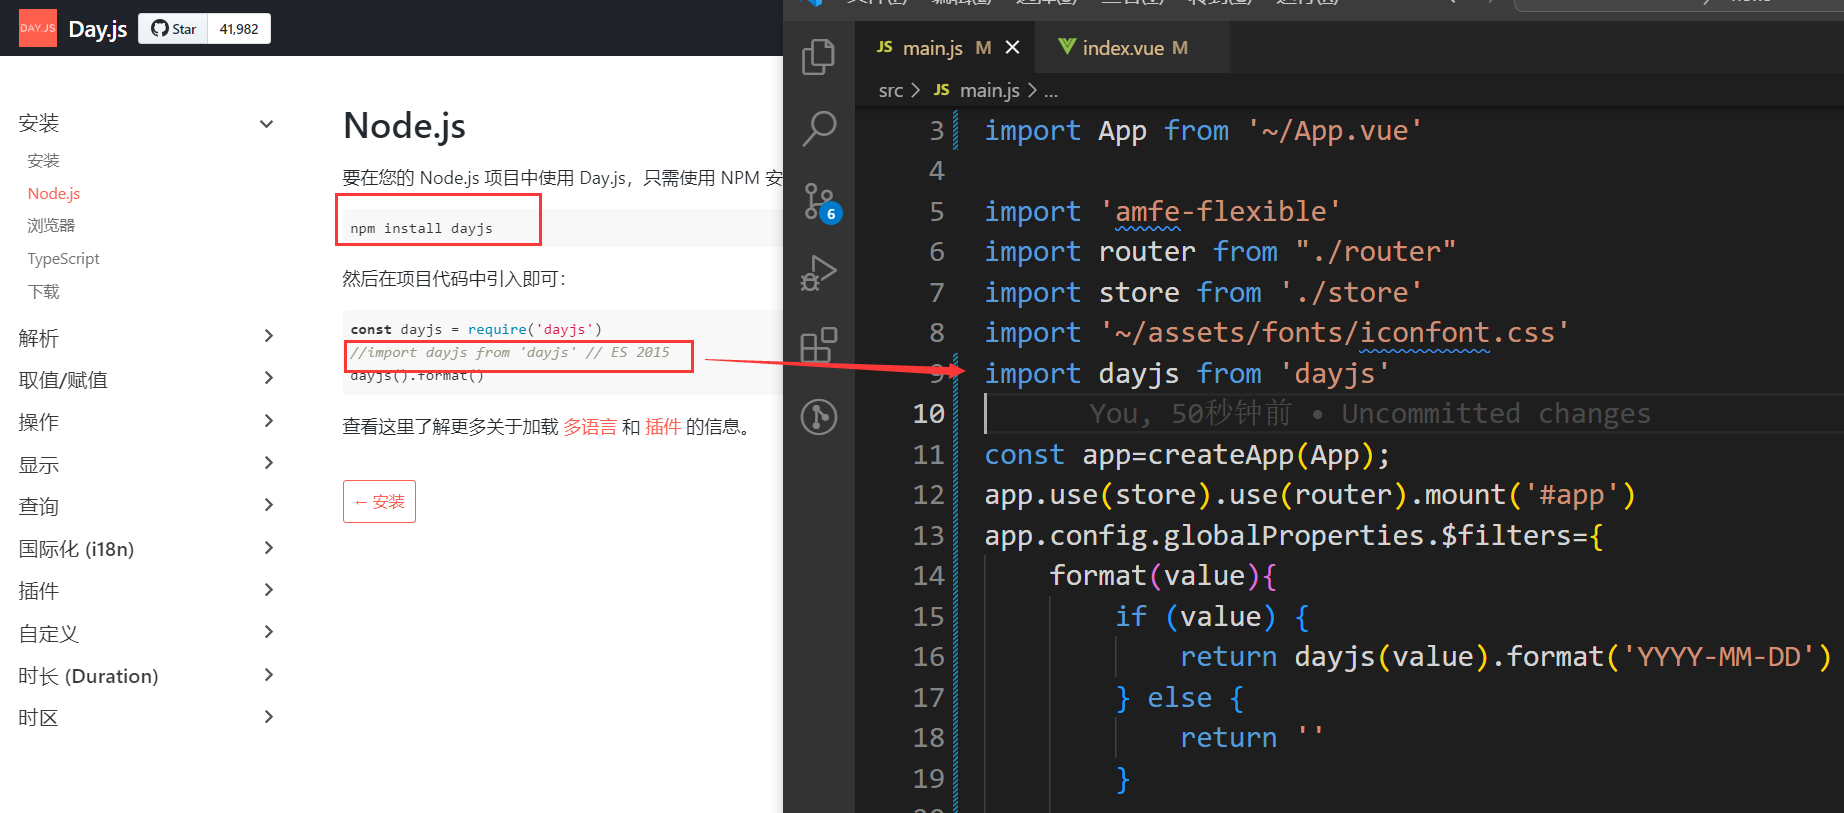Screen dimensions: 1844x813
Task: Click the 41,982 star count
Action: (x=239, y=29)
